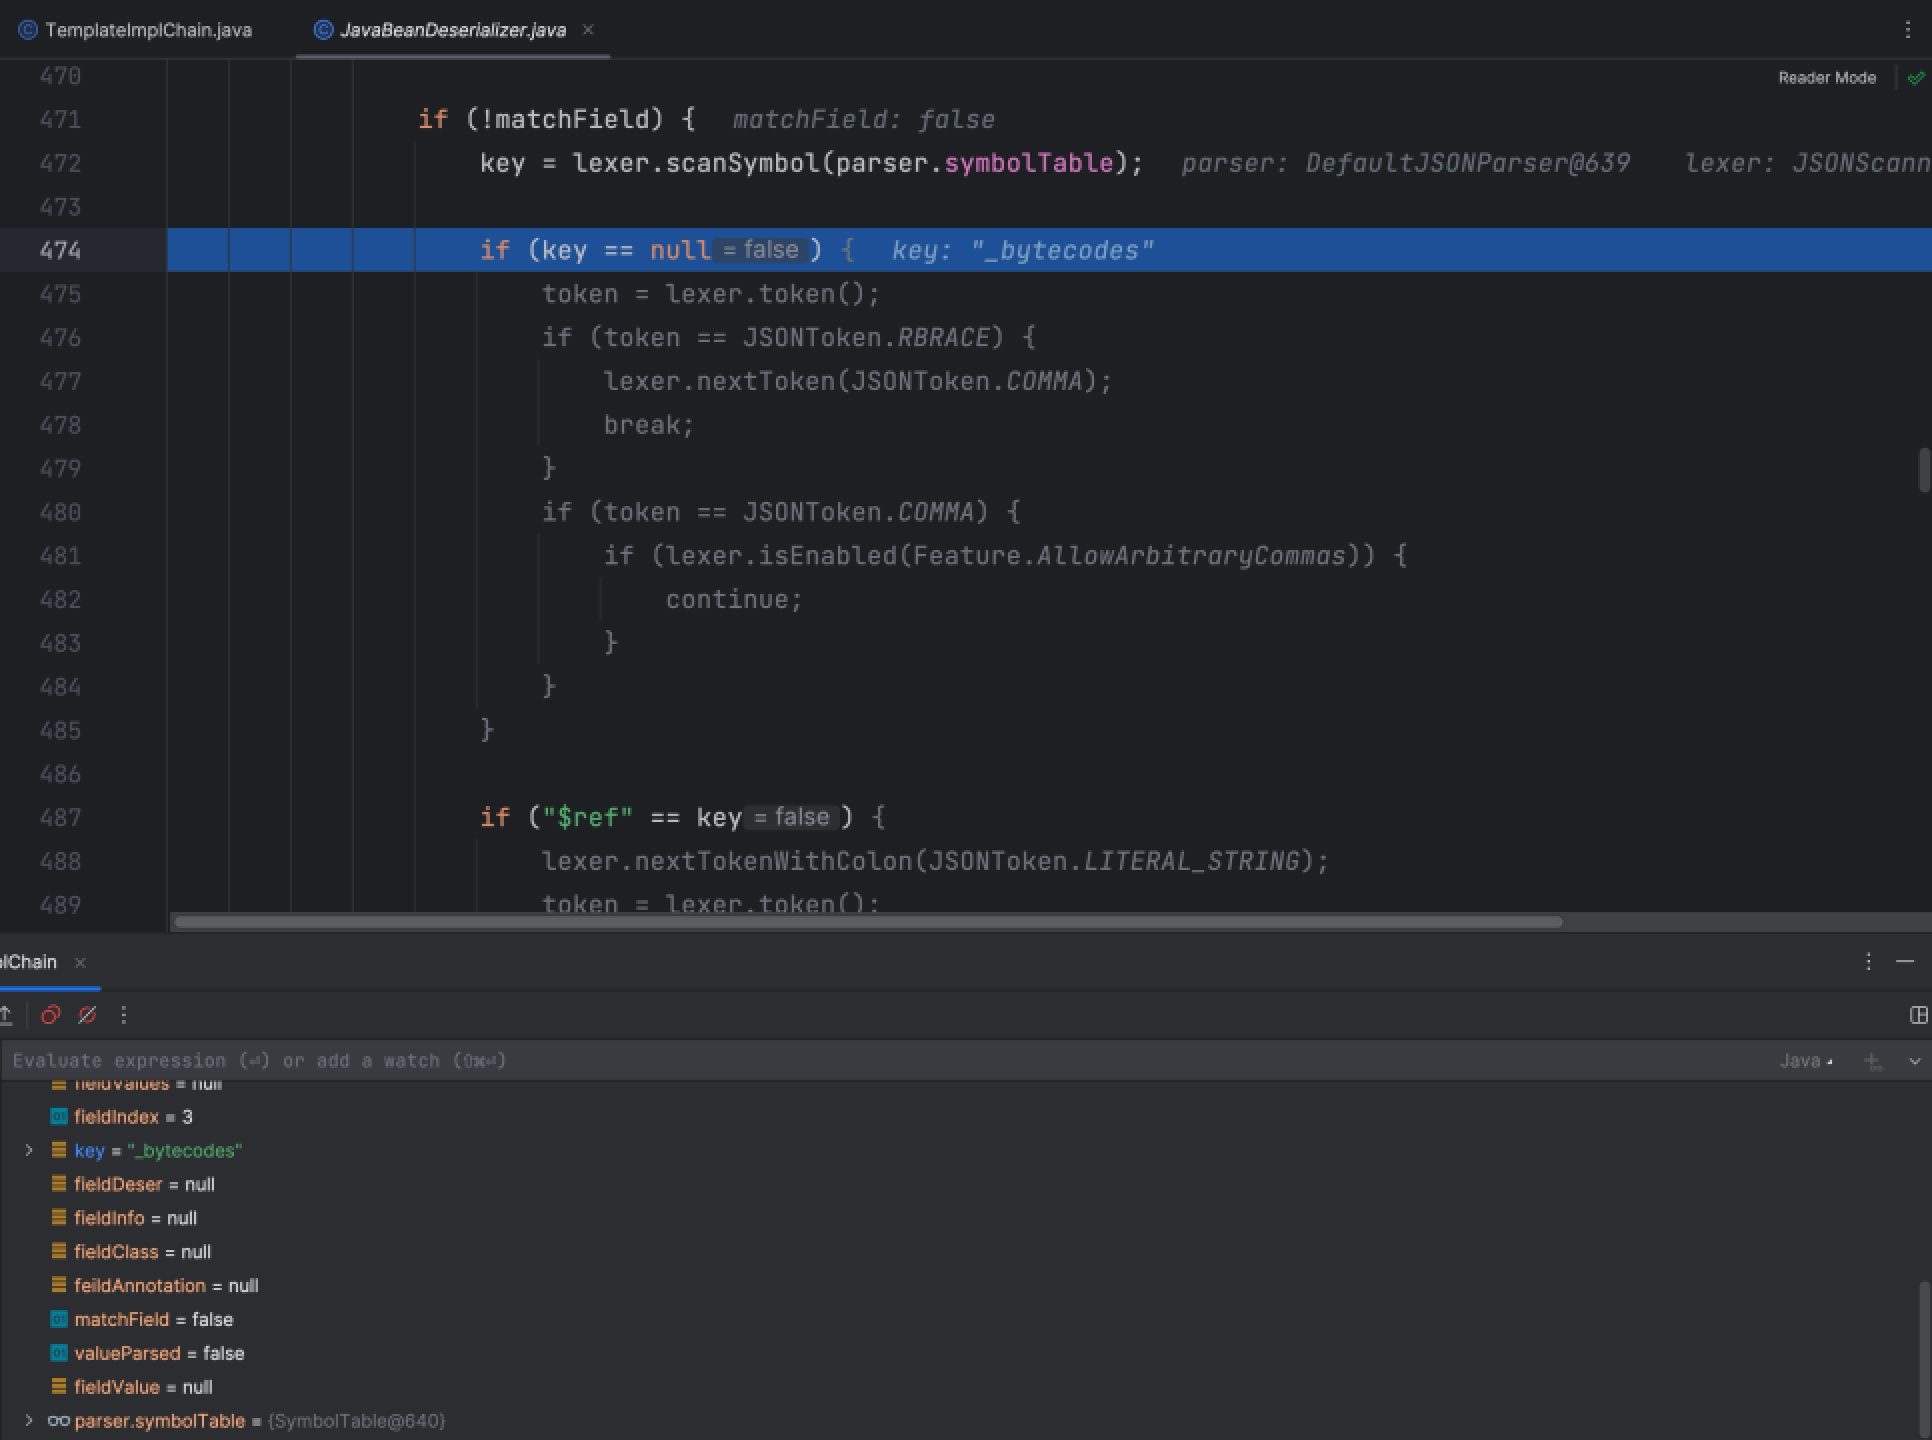Click the fieldClass variable icon
This screenshot has width=1932, height=1440.
click(x=58, y=1252)
